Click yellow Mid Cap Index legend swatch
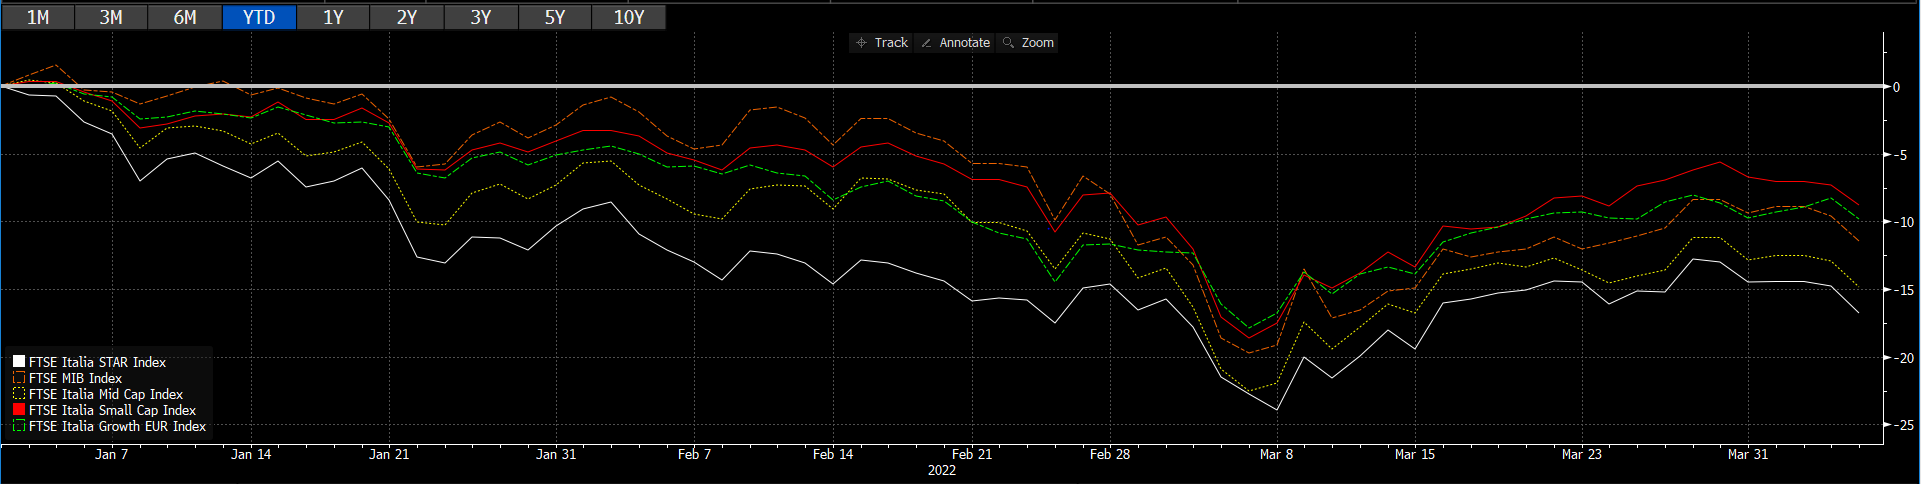Screen dimensions: 1921x484 (19, 394)
